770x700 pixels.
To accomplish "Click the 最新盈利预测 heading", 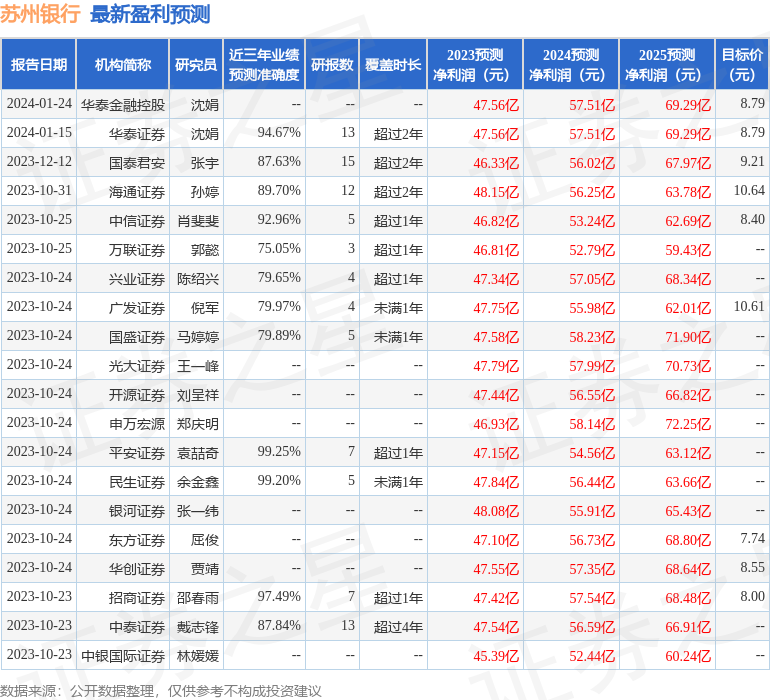I will [x=150, y=14].
